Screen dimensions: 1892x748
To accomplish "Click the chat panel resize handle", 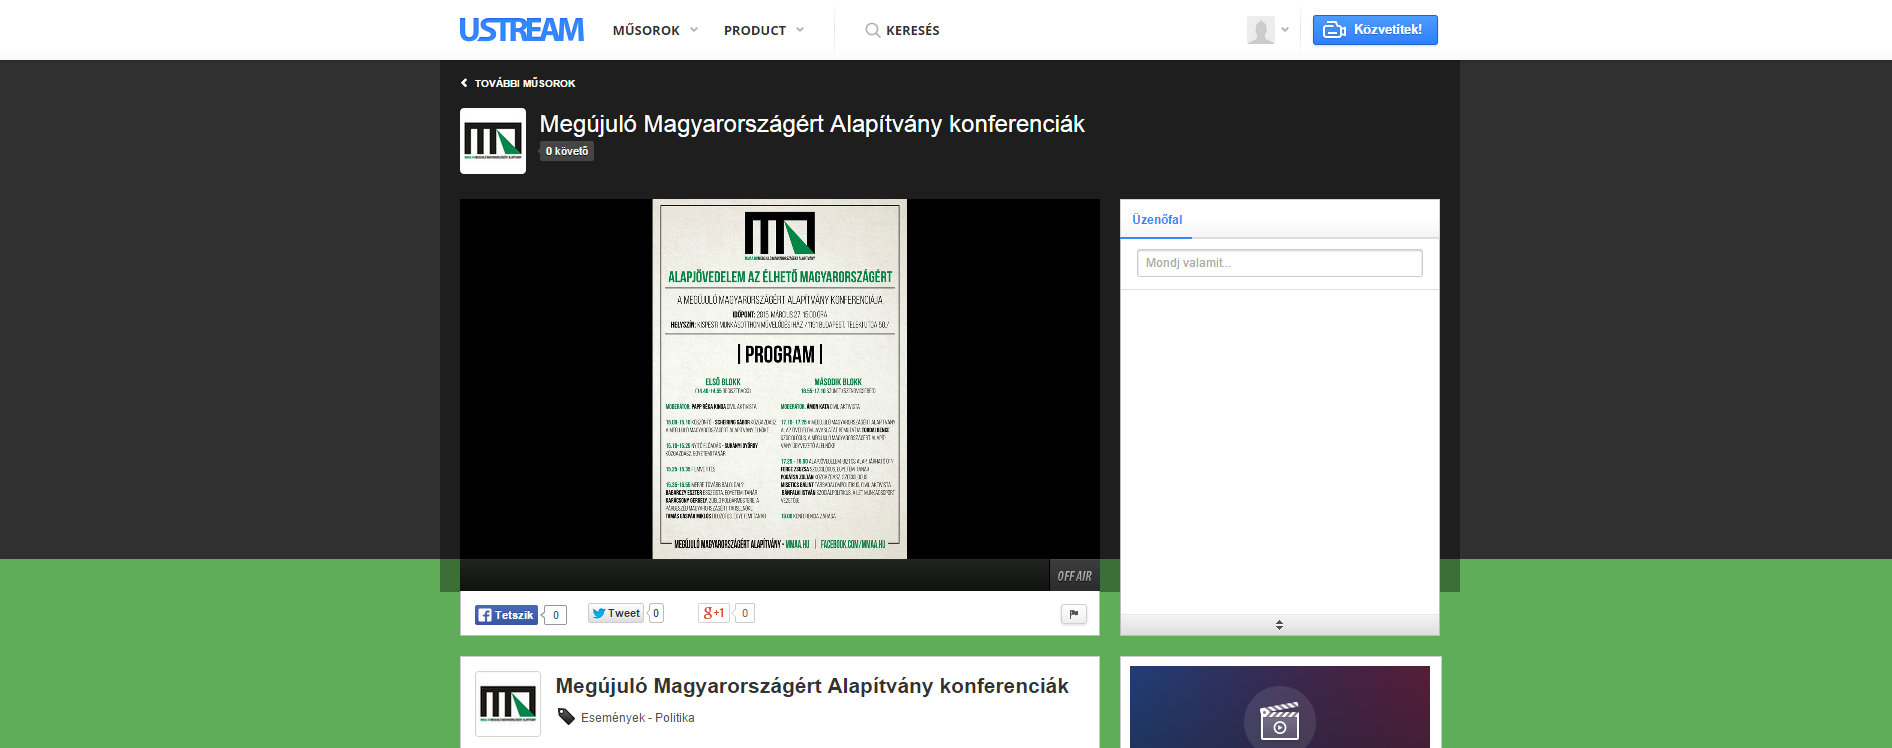I will point(1280,625).
